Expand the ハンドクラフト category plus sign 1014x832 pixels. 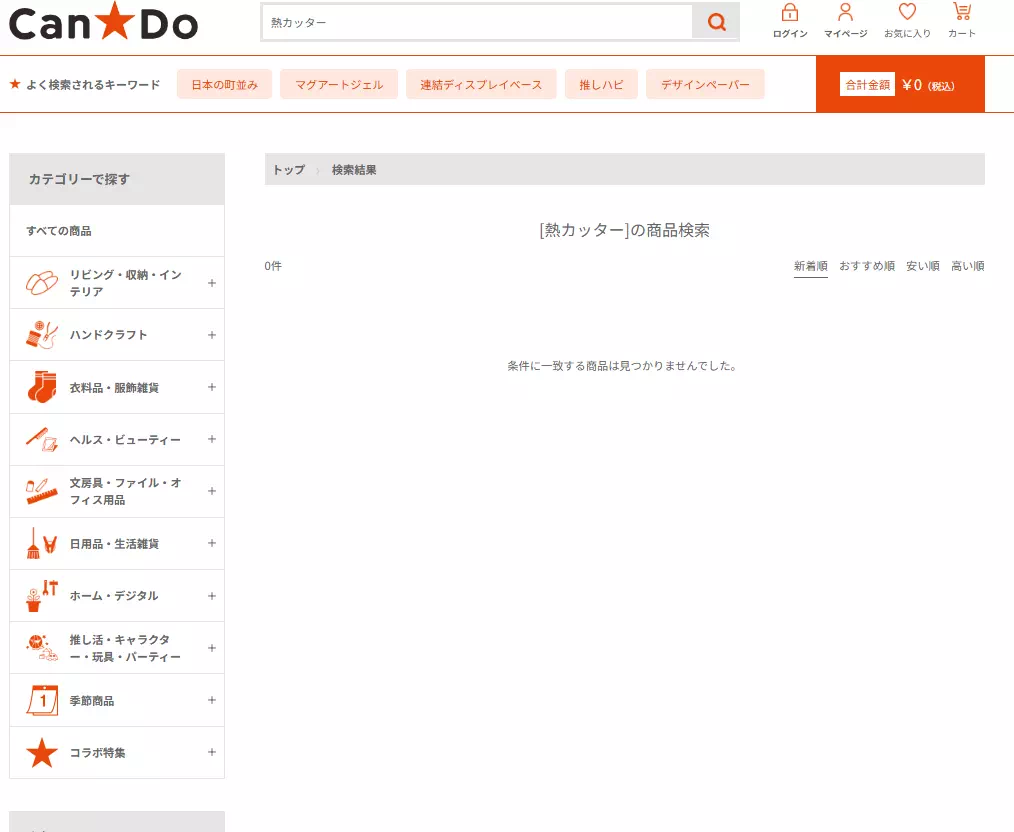tap(211, 335)
